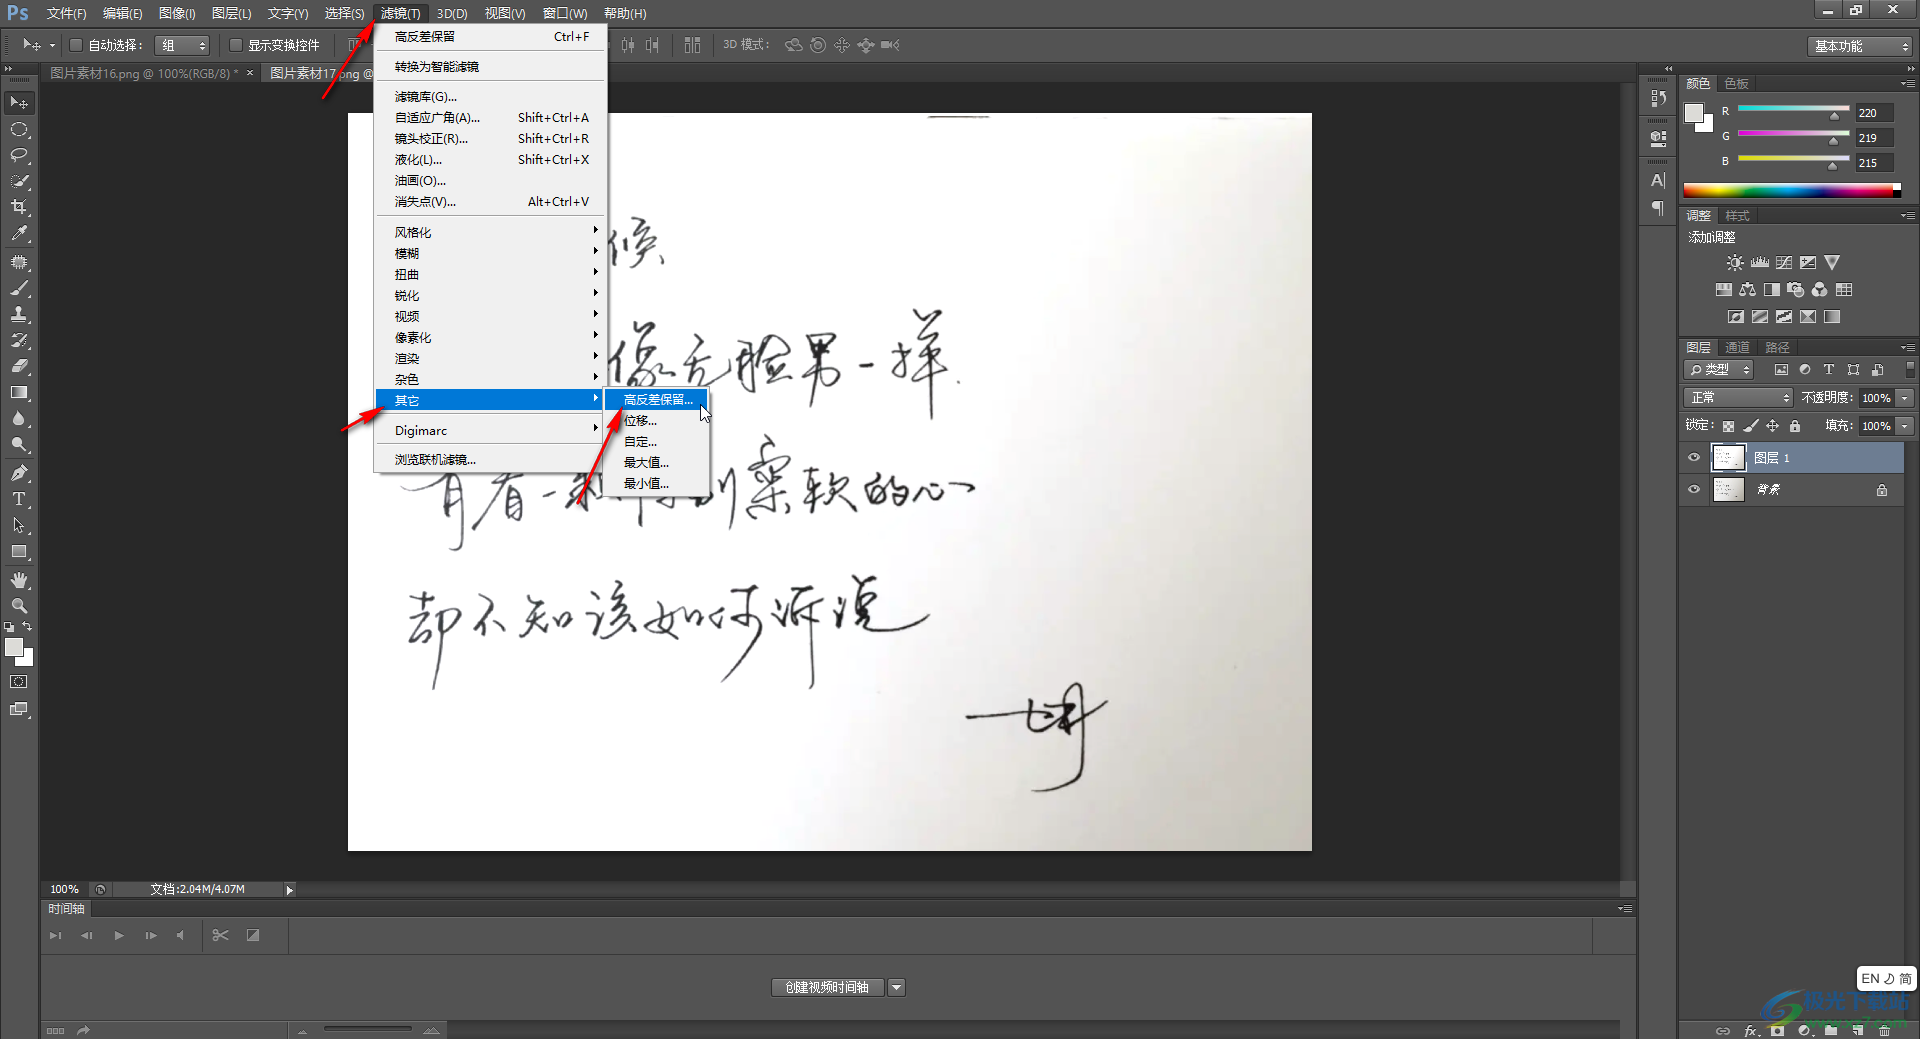Viewport: 1920px width, 1039px height.
Task: Choose 高反差保留... in the submenu
Action: point(658,400)
